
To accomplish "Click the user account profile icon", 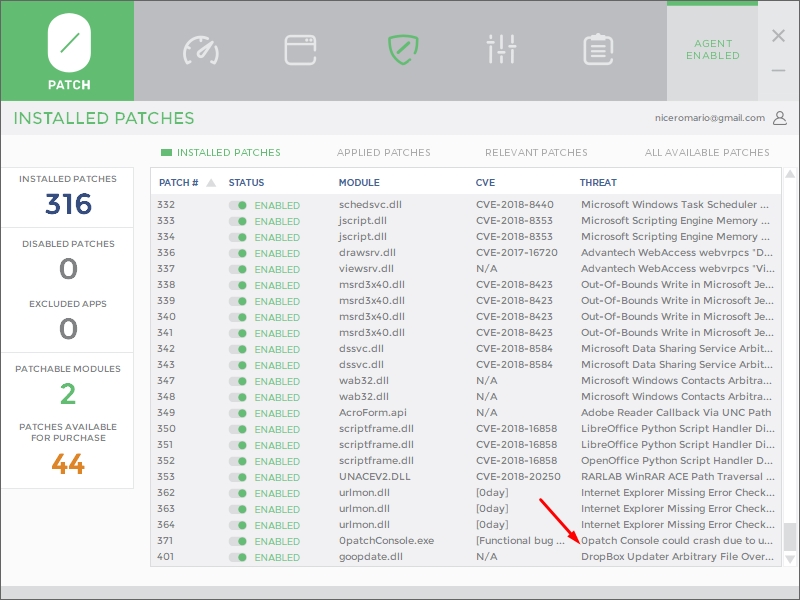I will point(780,118).
